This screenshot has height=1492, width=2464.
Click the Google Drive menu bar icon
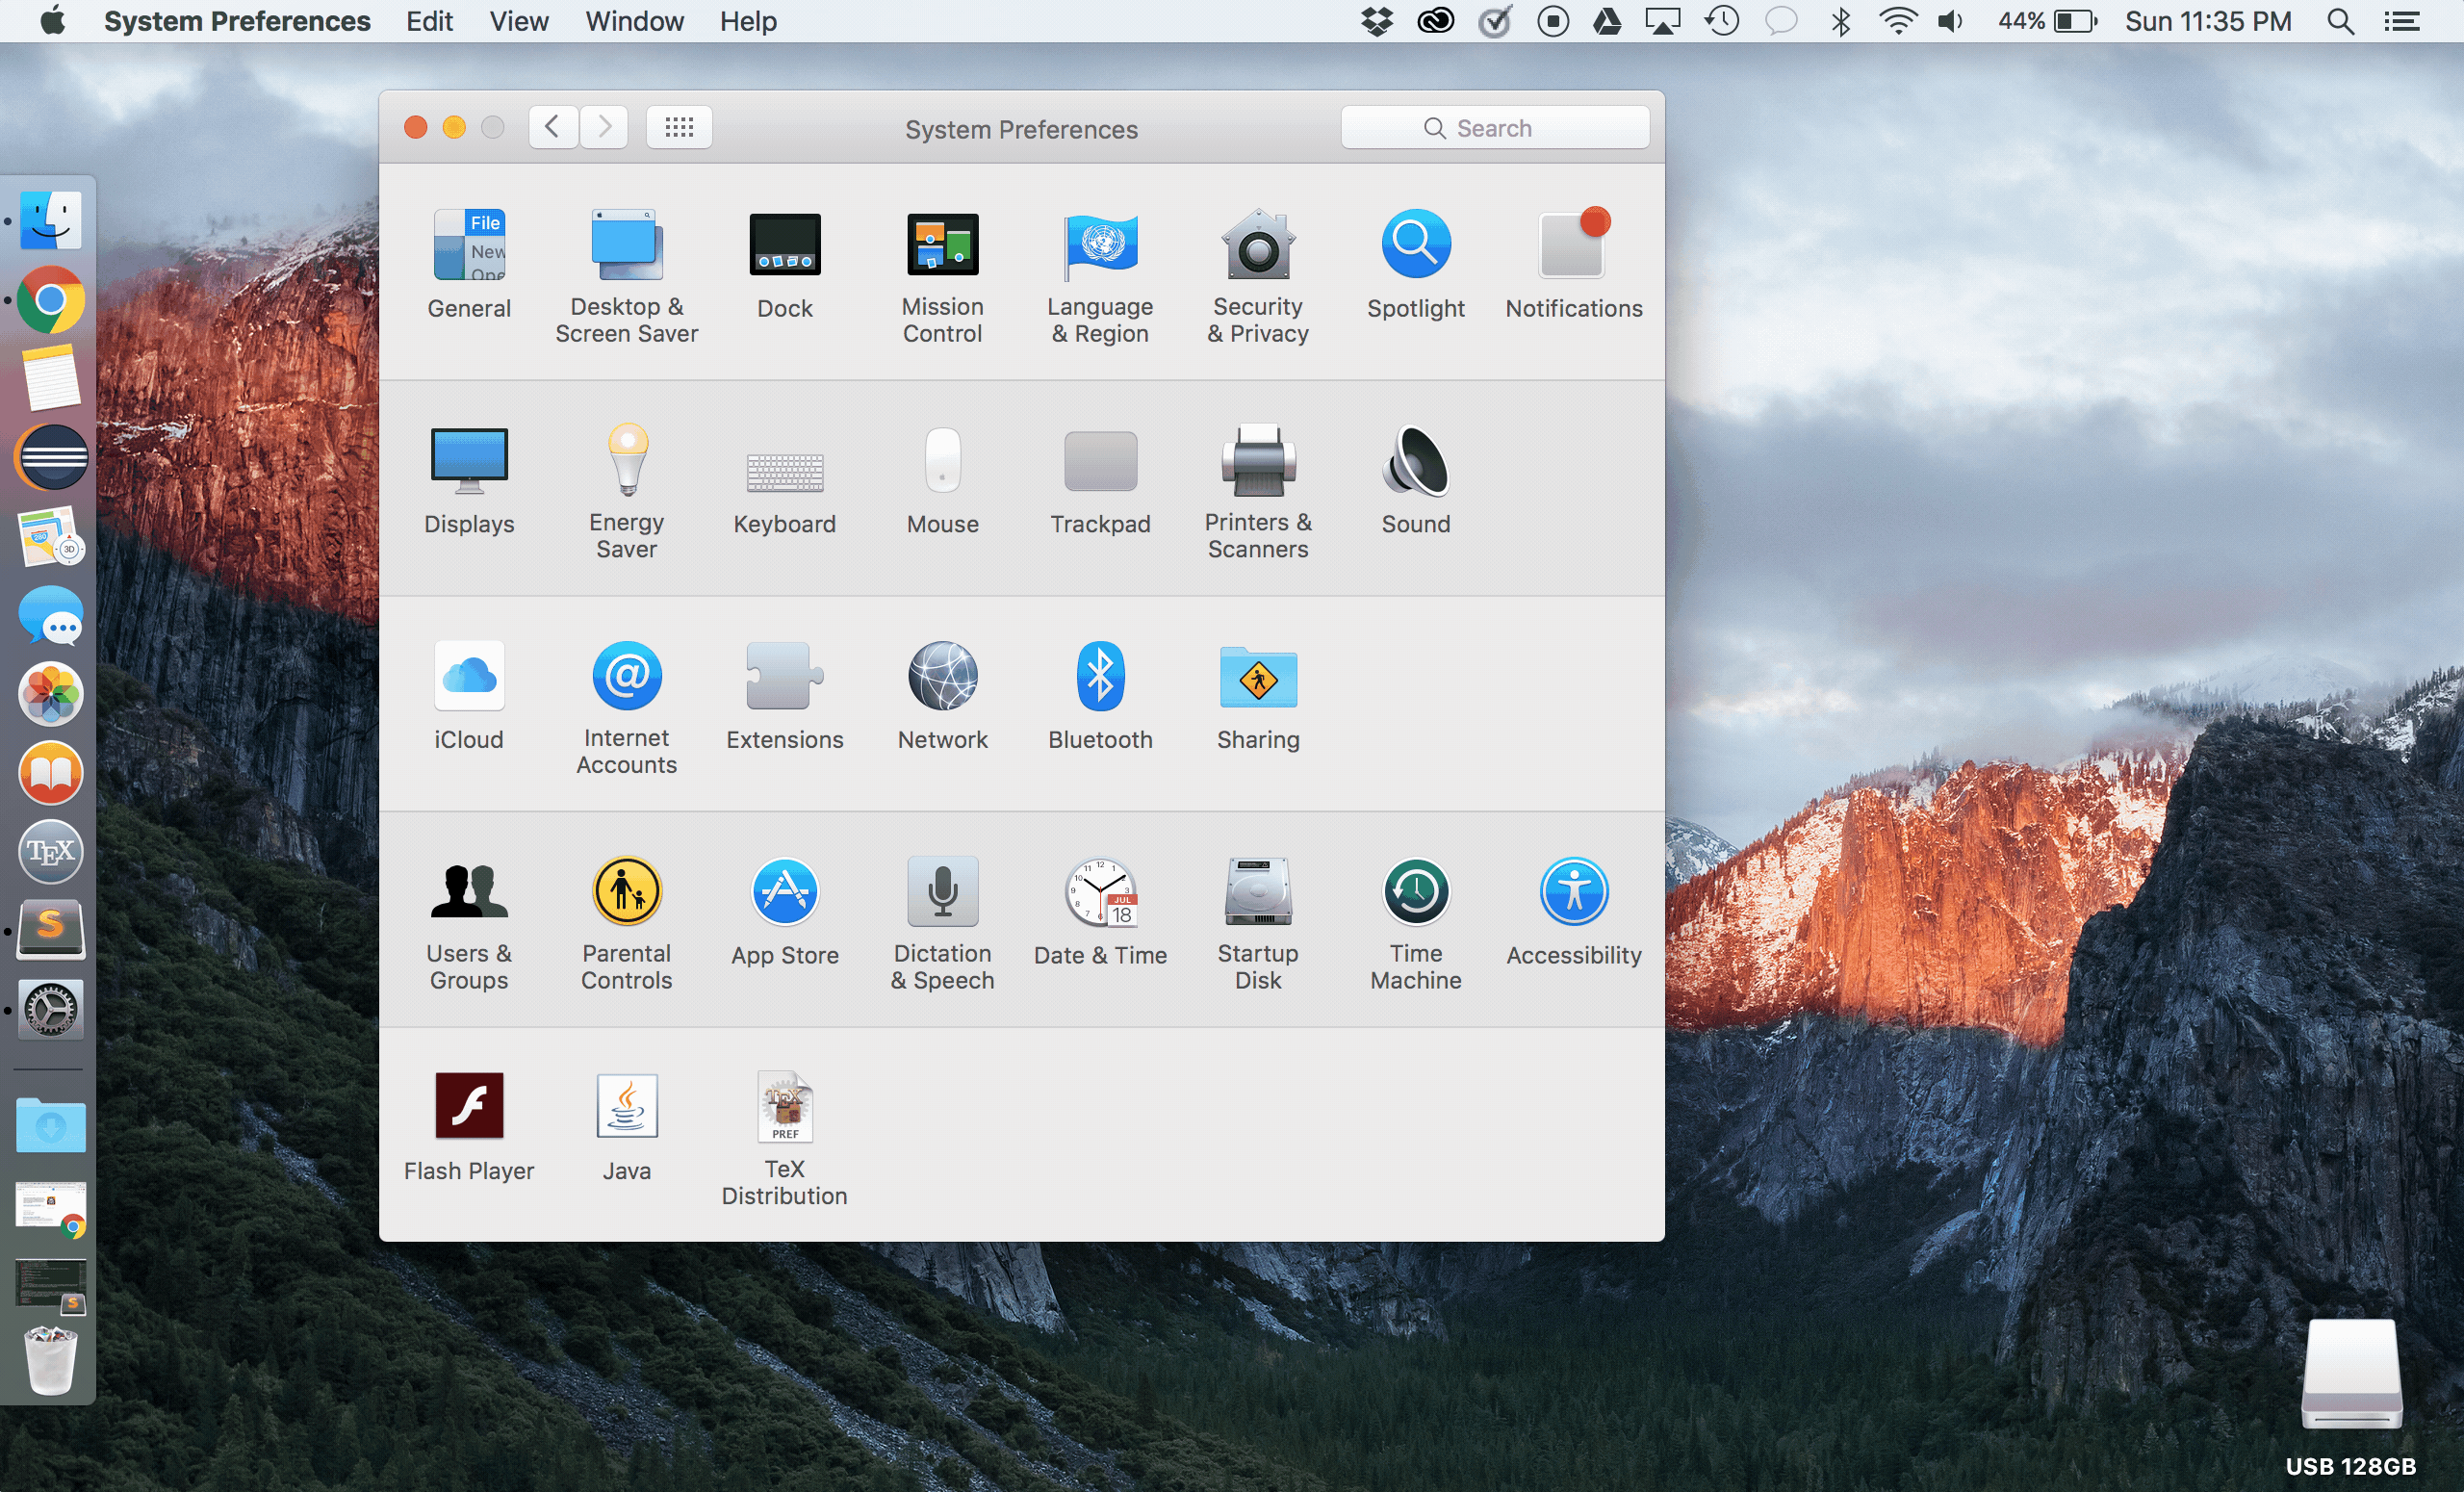click(x=1607, y=21)
